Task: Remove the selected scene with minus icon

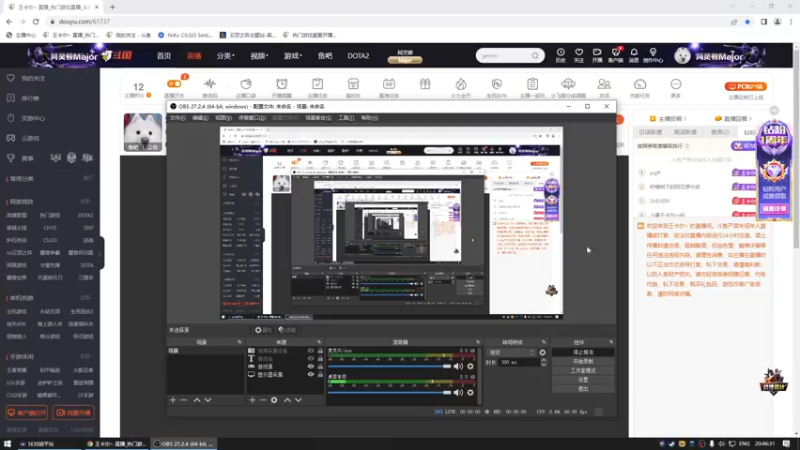Action: point(184,401)
